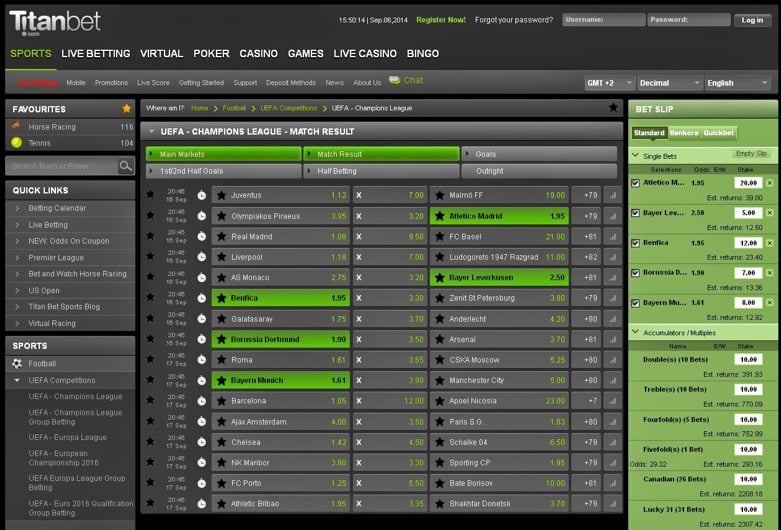
Task: Click the Double(s) stake input field
Action: coord(748,359)
